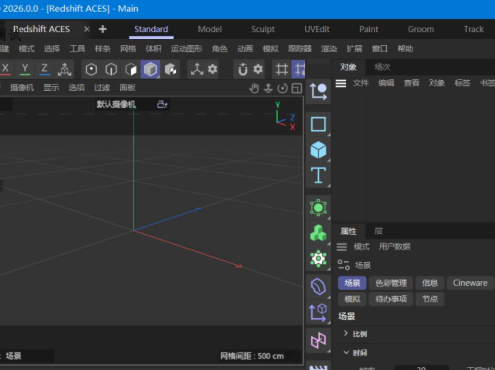Click the purple Bend deformer icon
The height and width of the screenshot is (370, 495).
click(x=318, y=286)
